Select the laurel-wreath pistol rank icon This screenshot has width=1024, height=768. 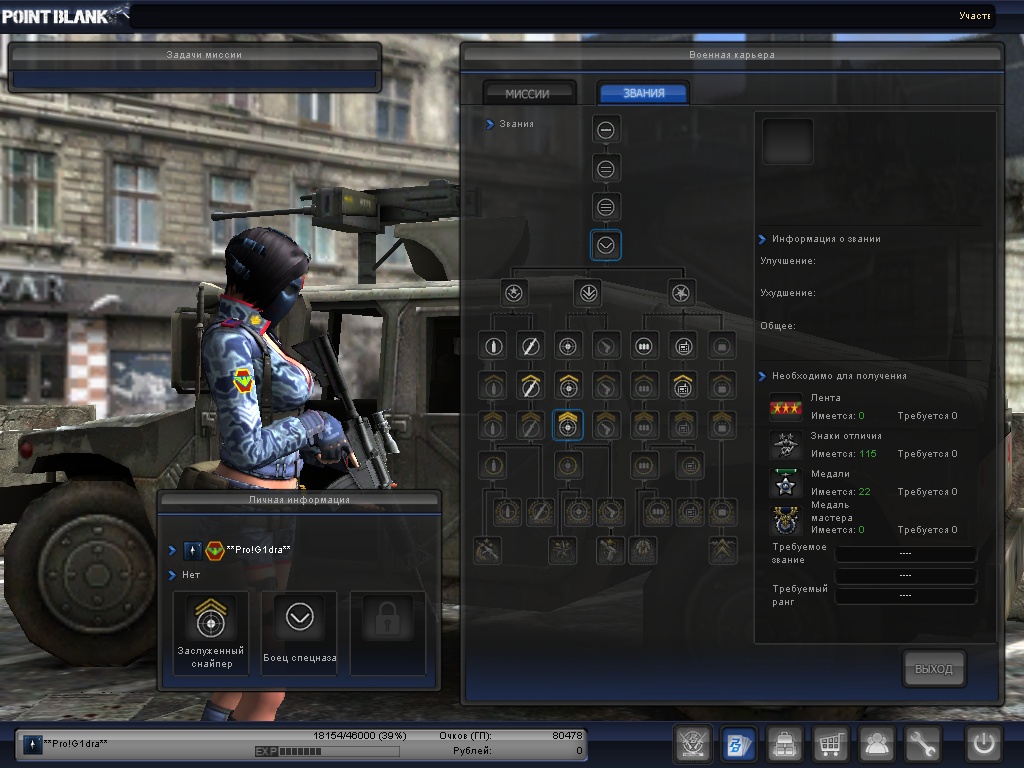tap(610, 513)
